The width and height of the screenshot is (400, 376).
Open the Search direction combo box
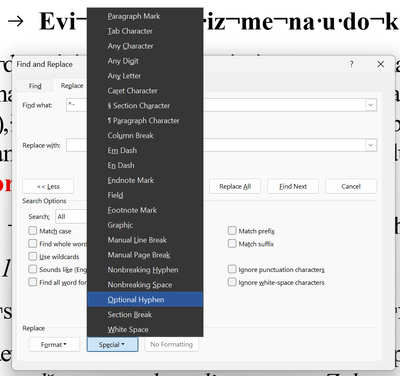71,217
